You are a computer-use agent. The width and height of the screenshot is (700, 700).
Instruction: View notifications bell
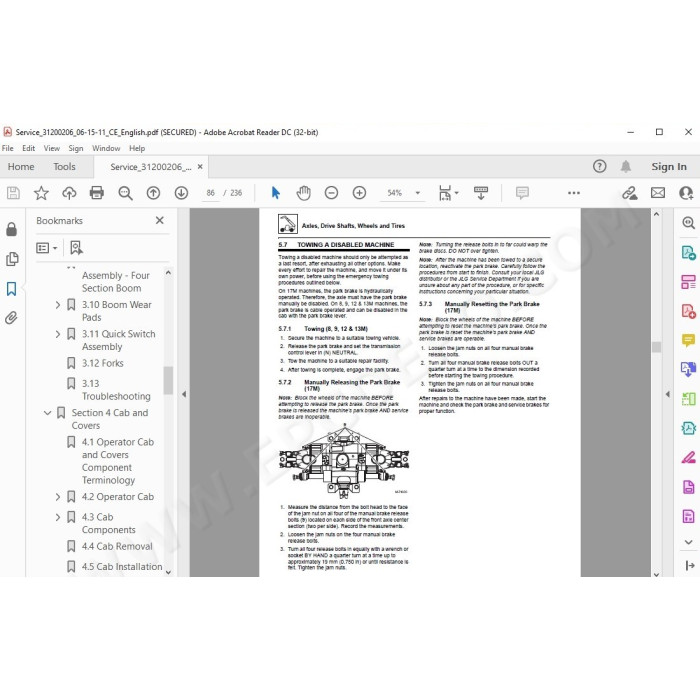tap(626, 167)
